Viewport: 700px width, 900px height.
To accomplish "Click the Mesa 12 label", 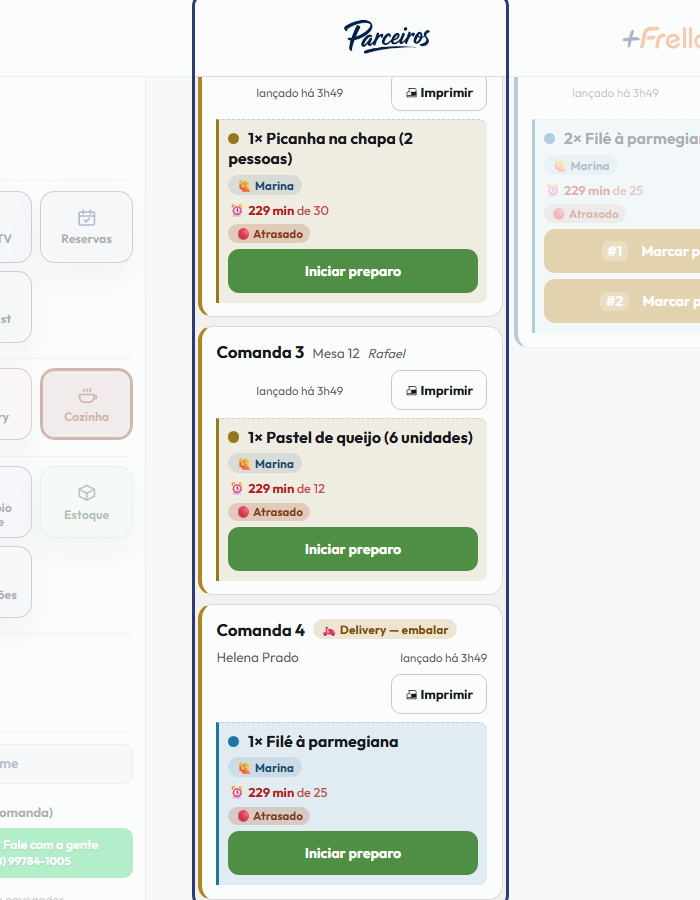I will coord(336,354).
